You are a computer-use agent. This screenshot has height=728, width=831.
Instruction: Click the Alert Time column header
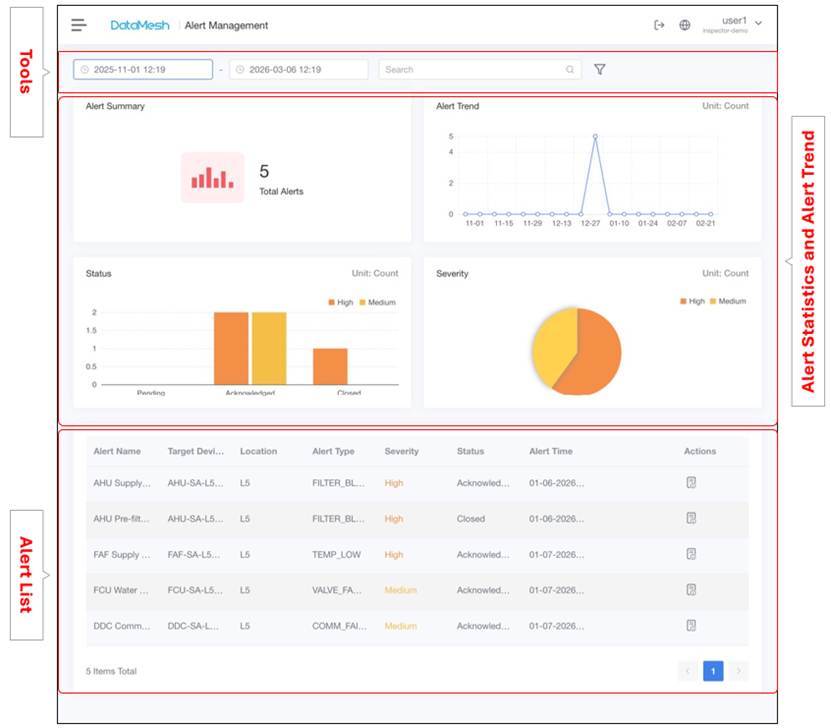click(551, 451)
